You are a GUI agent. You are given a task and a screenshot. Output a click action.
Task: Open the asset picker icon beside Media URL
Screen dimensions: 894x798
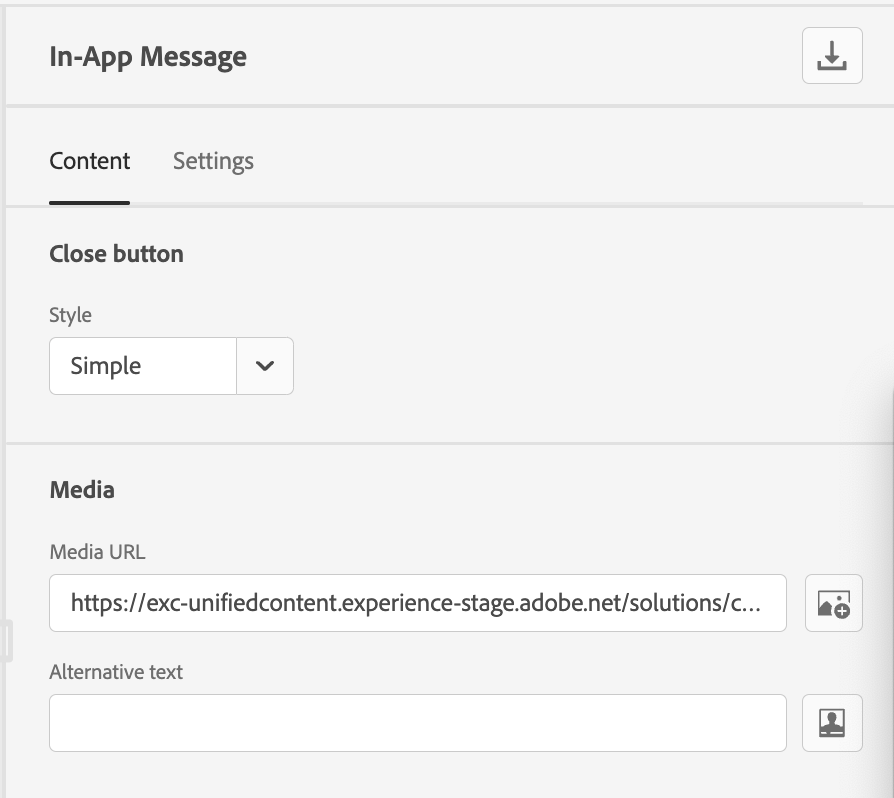[834, 603]
